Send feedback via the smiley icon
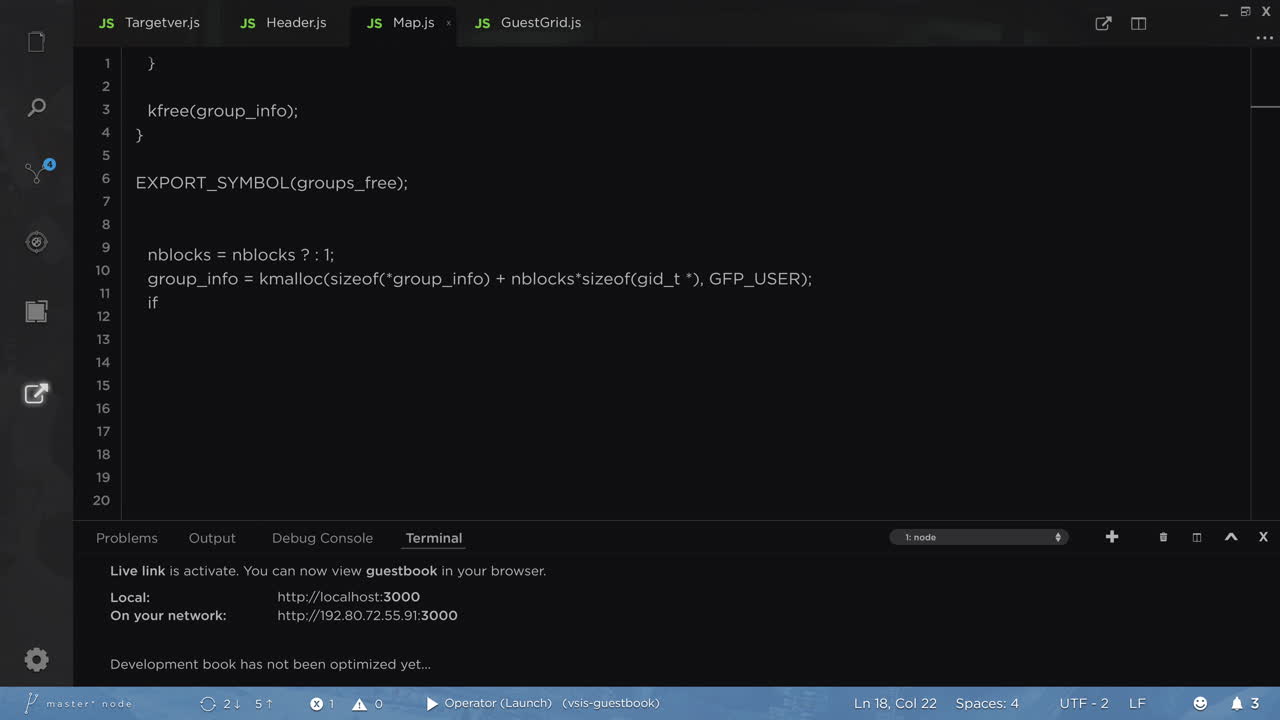This screenshot has width=1280, height=720. (1199, 703)
